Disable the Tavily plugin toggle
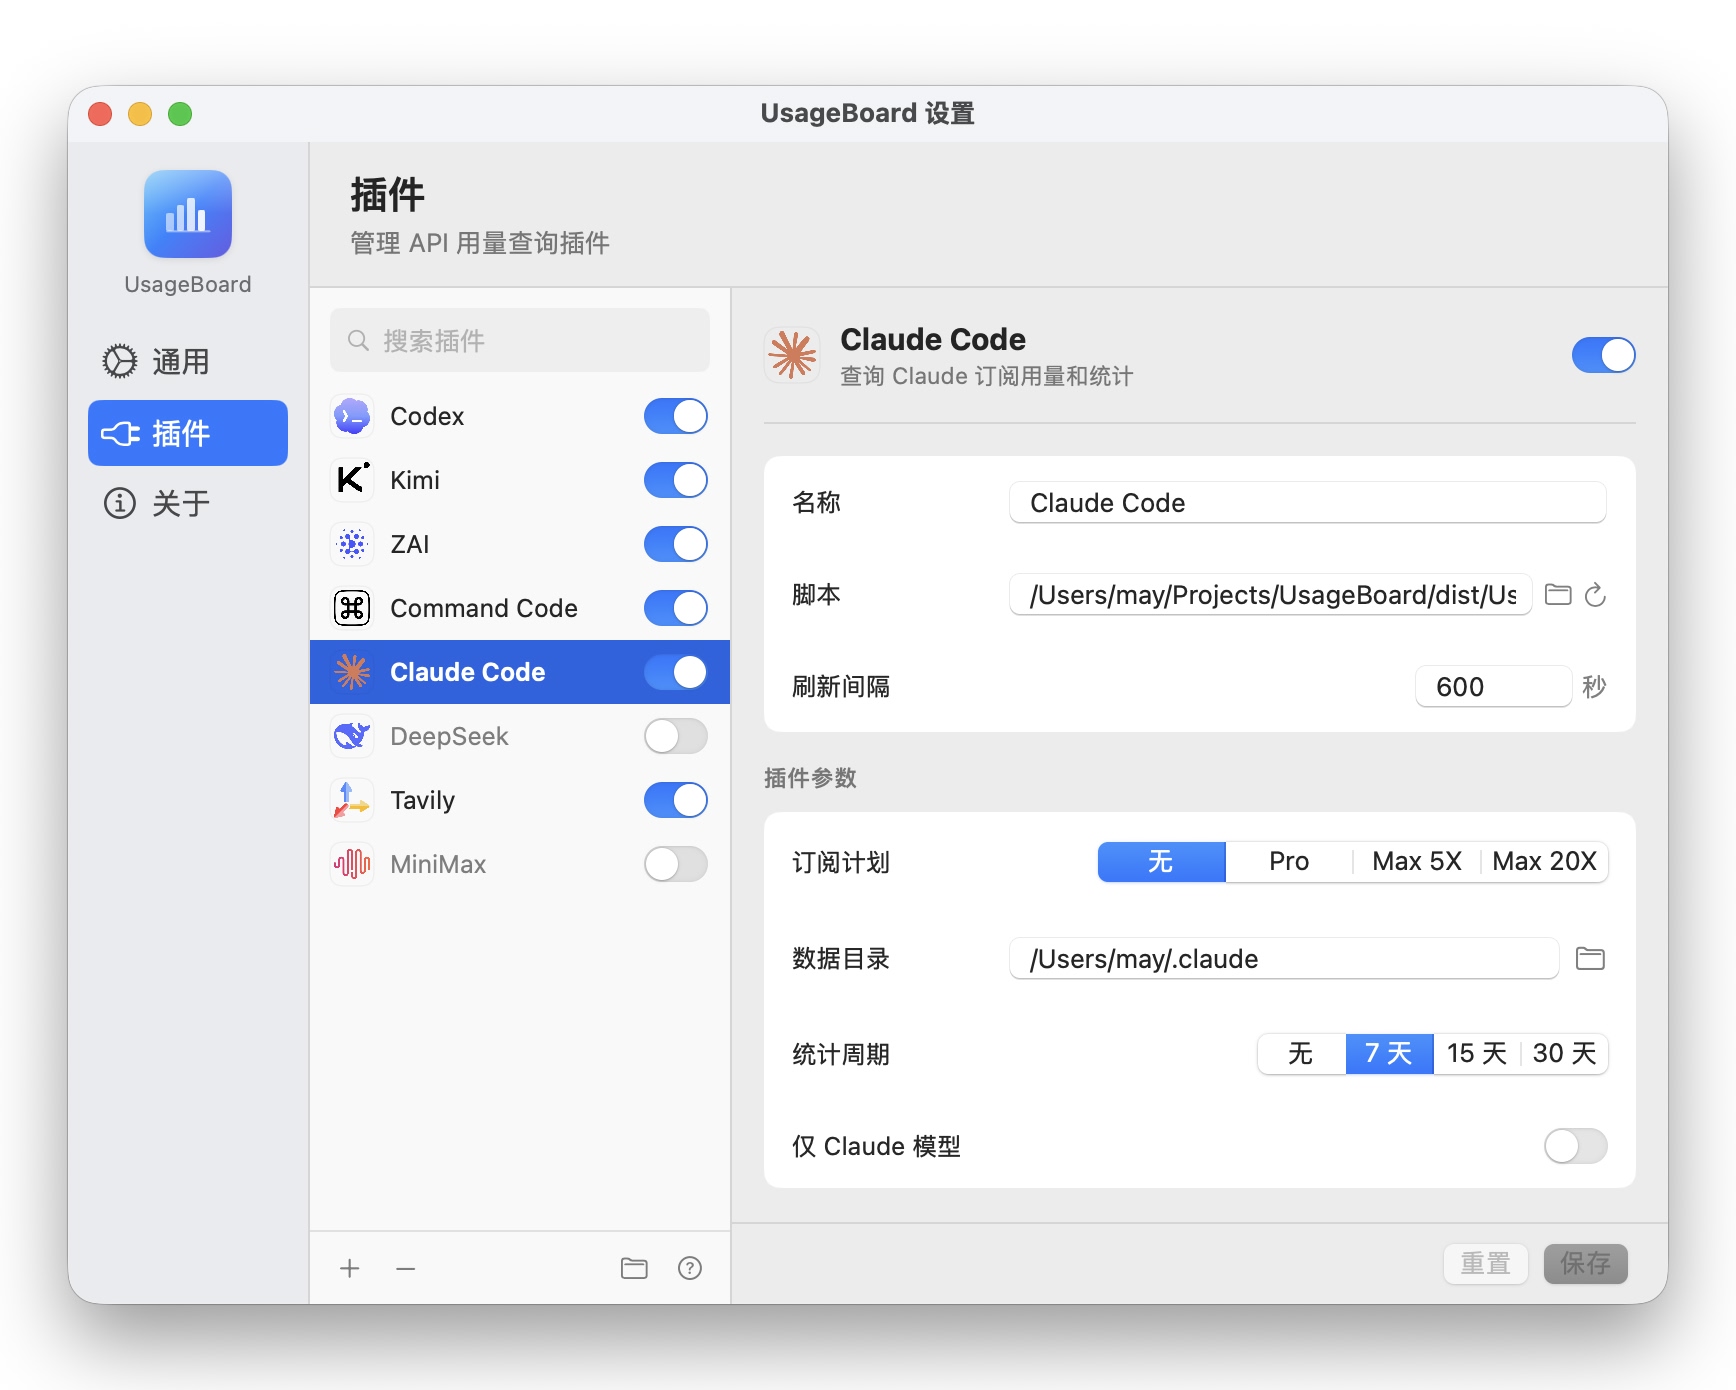1736x1390 pixels. 676,800
